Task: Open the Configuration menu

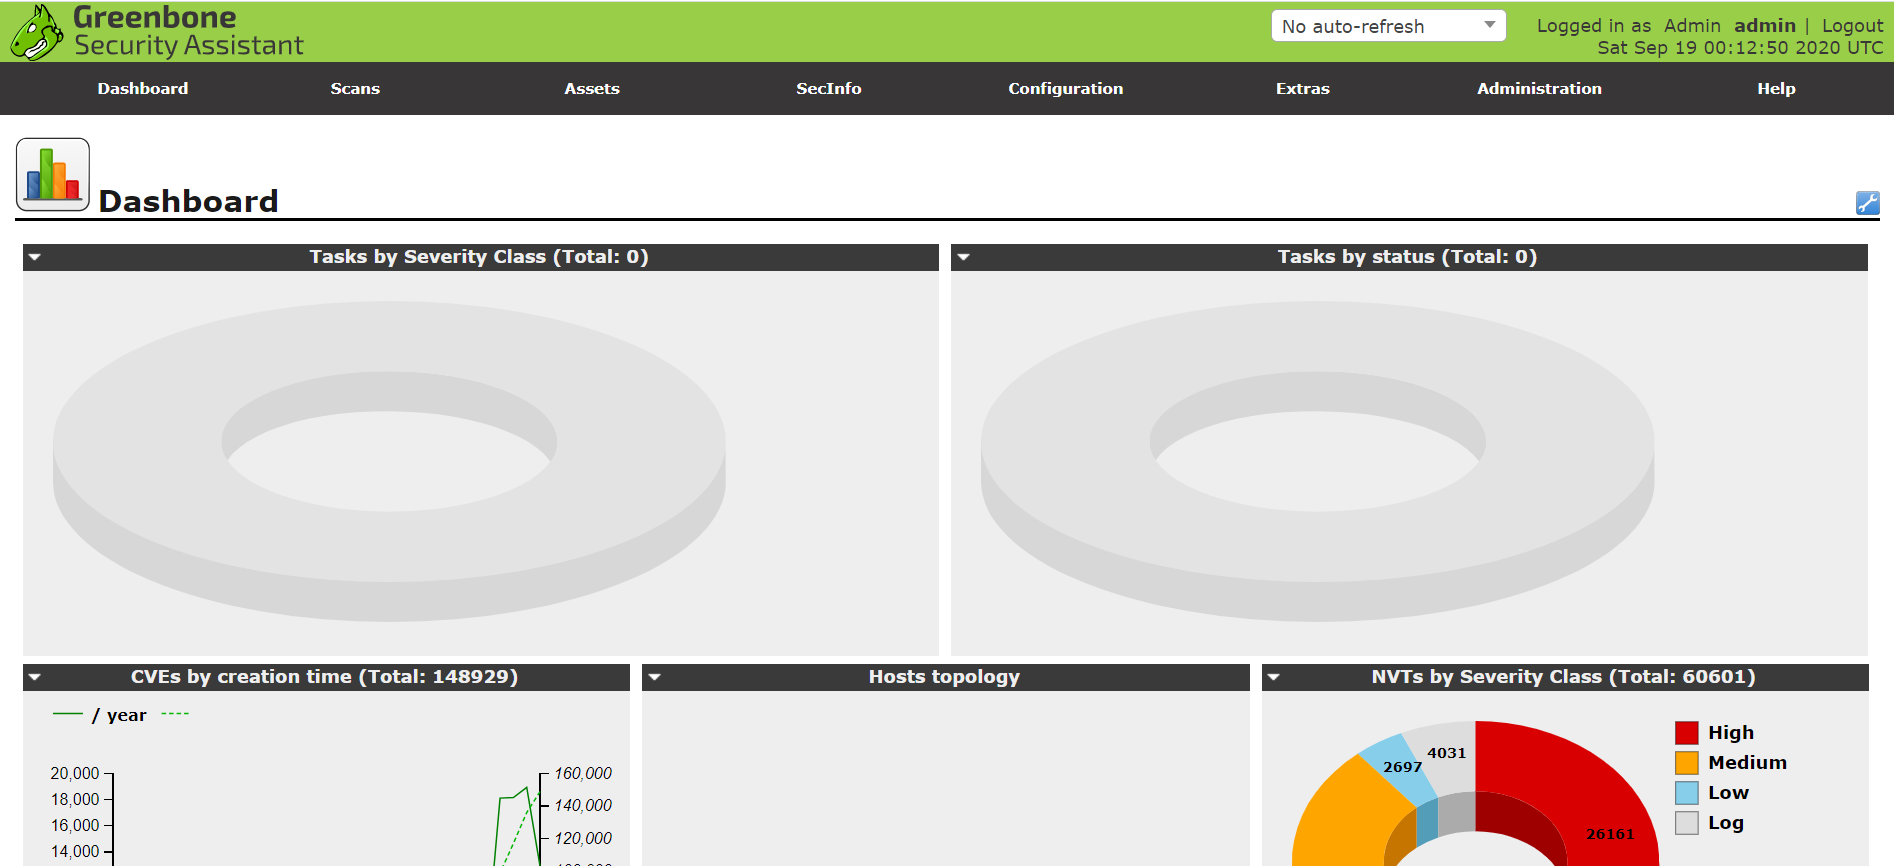Action: click(1066, 88)
